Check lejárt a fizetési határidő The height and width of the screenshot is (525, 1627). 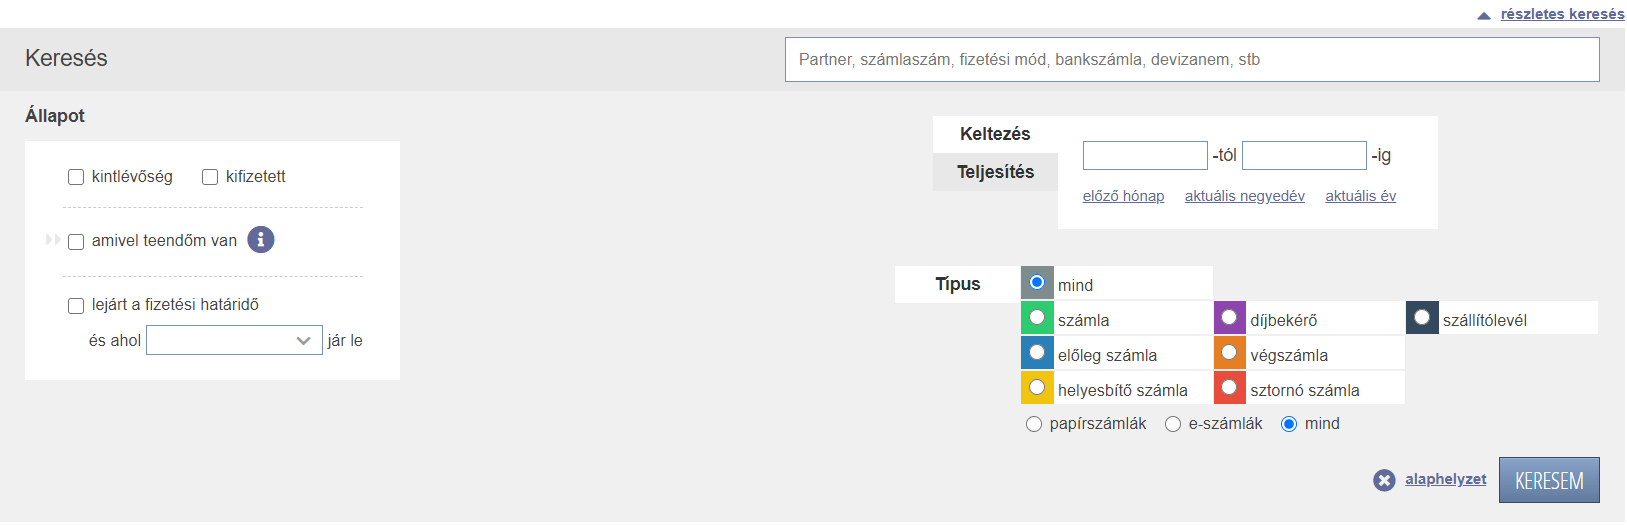point(76,306)
